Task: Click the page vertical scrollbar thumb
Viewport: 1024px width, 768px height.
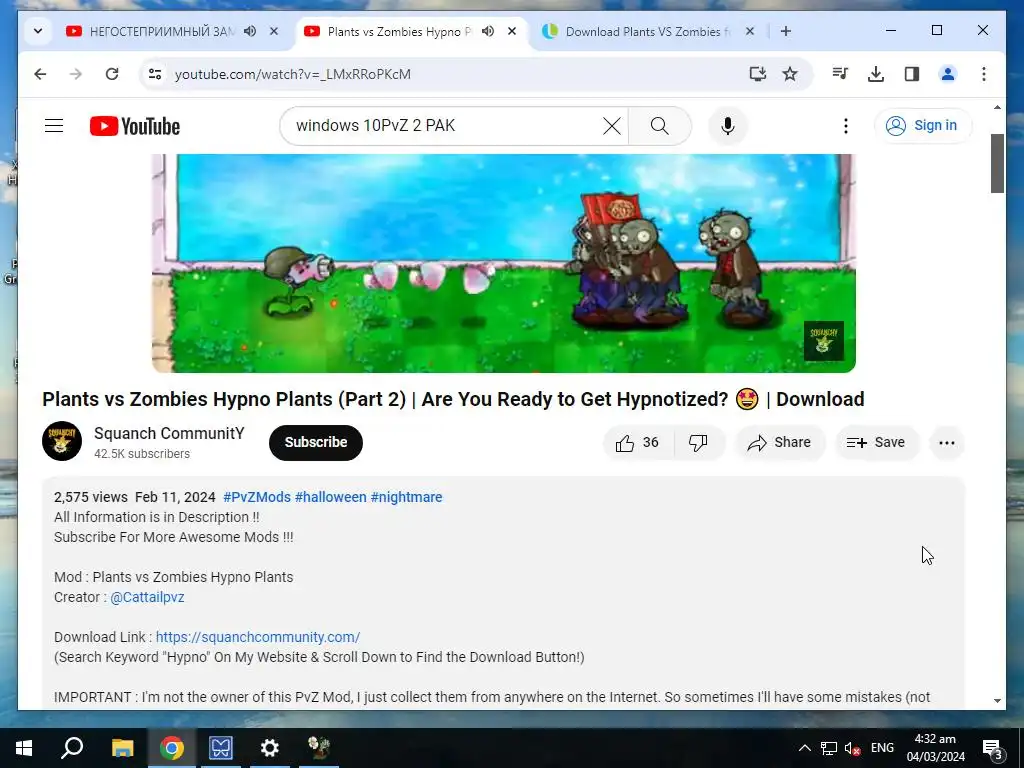Action: [x=997, y=163]
